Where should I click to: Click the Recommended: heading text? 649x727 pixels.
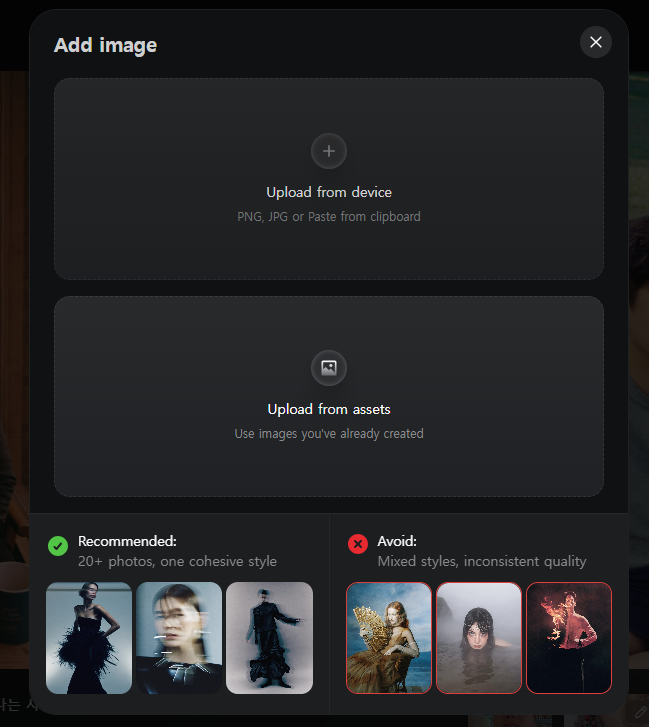click(x=127, y=541)
